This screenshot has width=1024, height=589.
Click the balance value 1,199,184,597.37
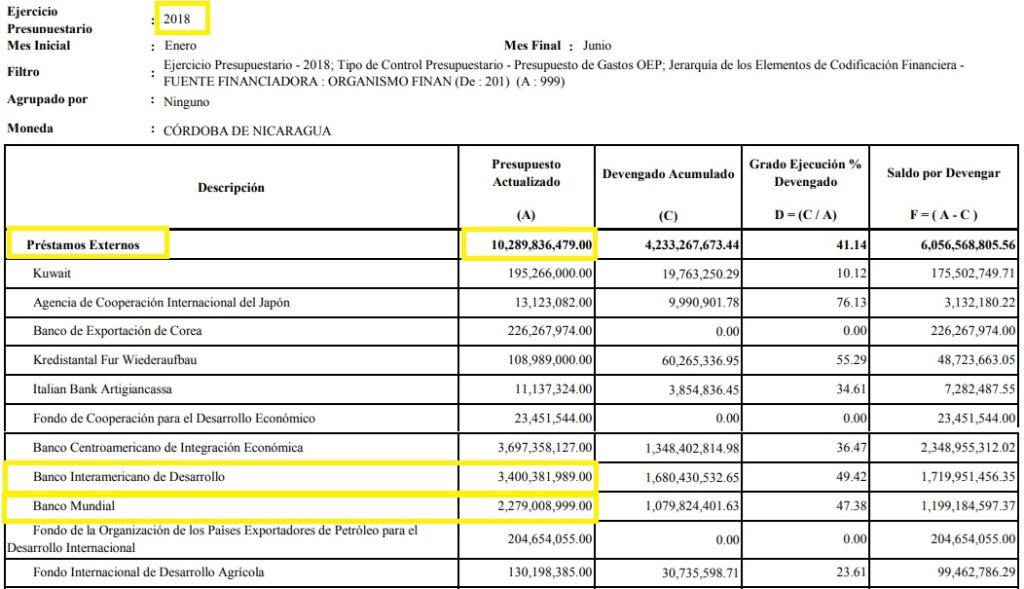tap(968, 505)
